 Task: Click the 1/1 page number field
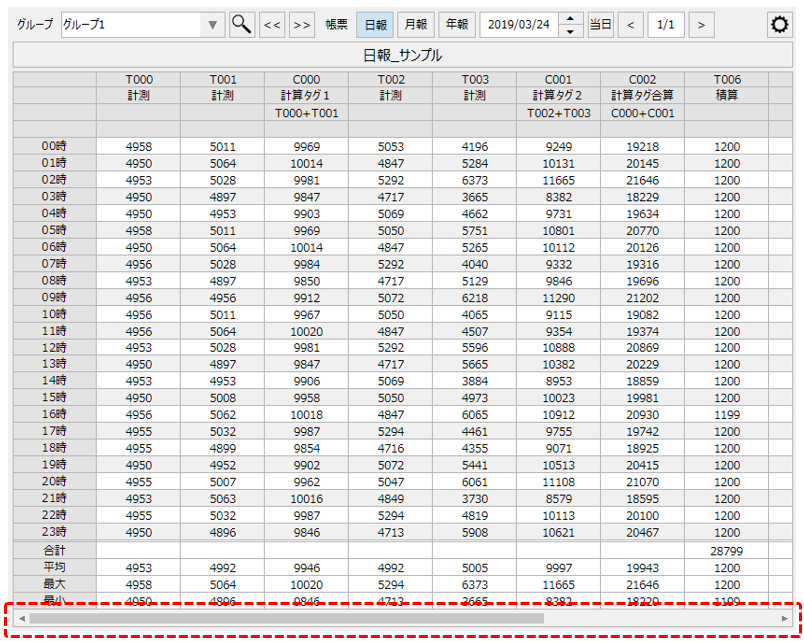tap(665, 25)
